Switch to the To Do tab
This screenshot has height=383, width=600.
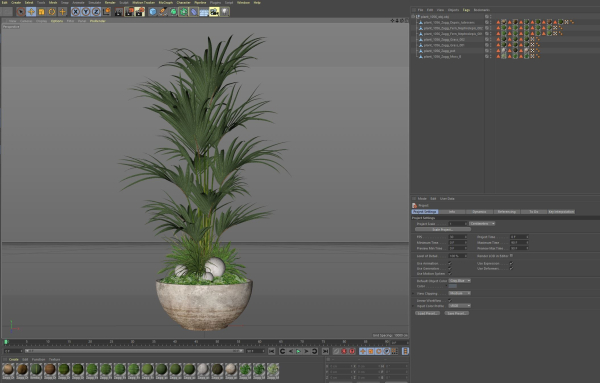pos(534,212)
